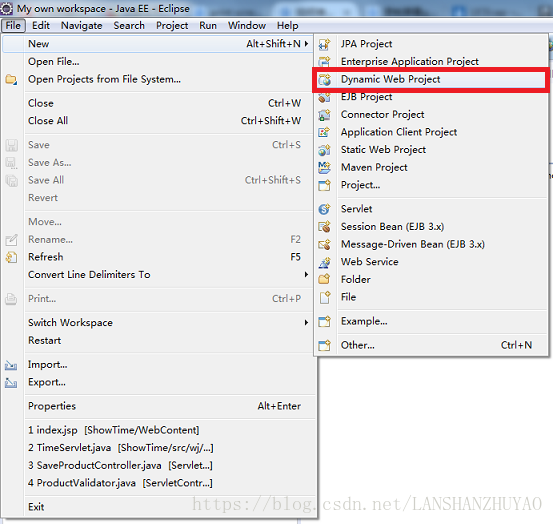Expand the New submenu arrow
The image size is (553, 524).
pyautogui.click(x=306, y=44)
